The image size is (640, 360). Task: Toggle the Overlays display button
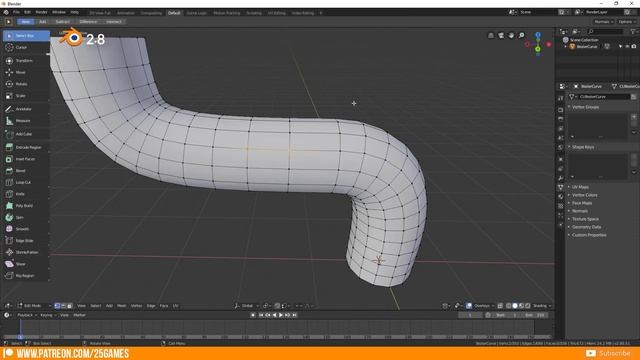pos(469,306)
